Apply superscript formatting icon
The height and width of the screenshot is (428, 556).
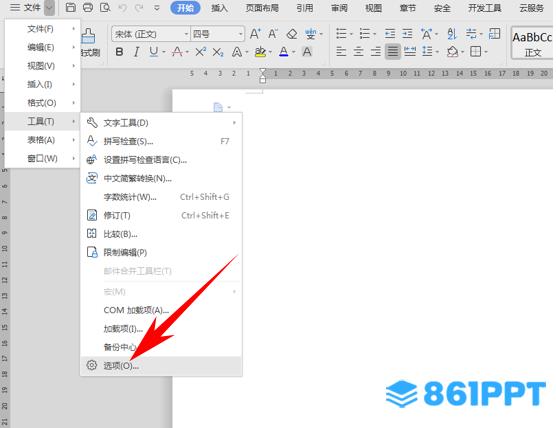[200, 52]
